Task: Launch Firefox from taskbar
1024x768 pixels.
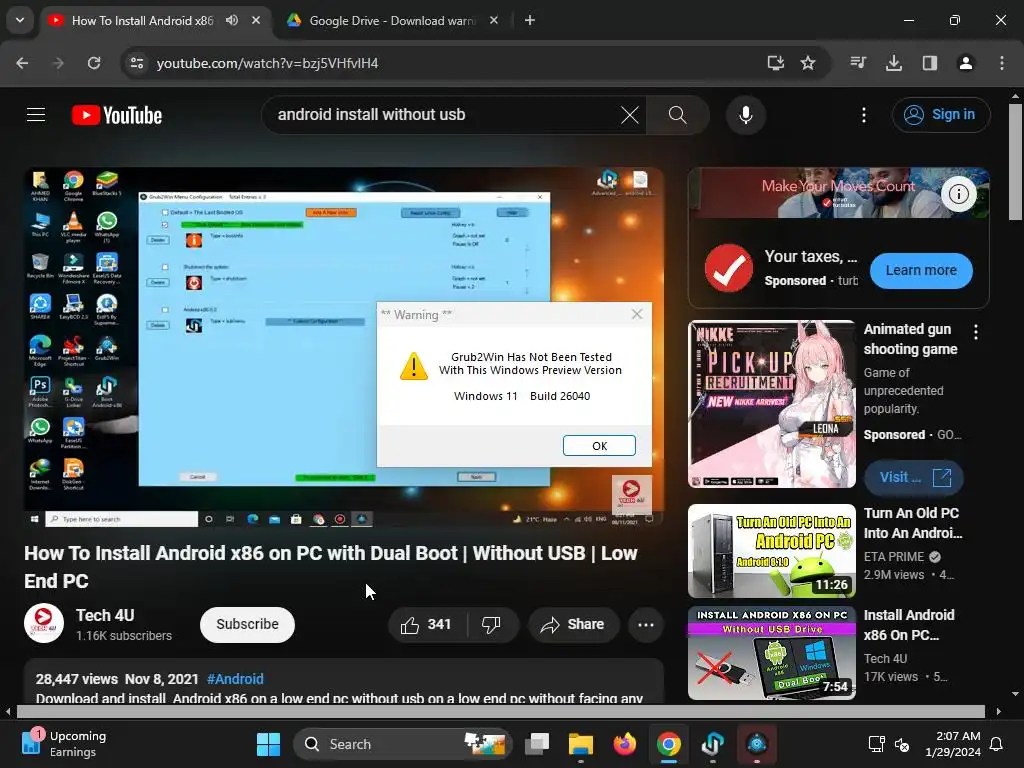Action: [x=624, y=744]
